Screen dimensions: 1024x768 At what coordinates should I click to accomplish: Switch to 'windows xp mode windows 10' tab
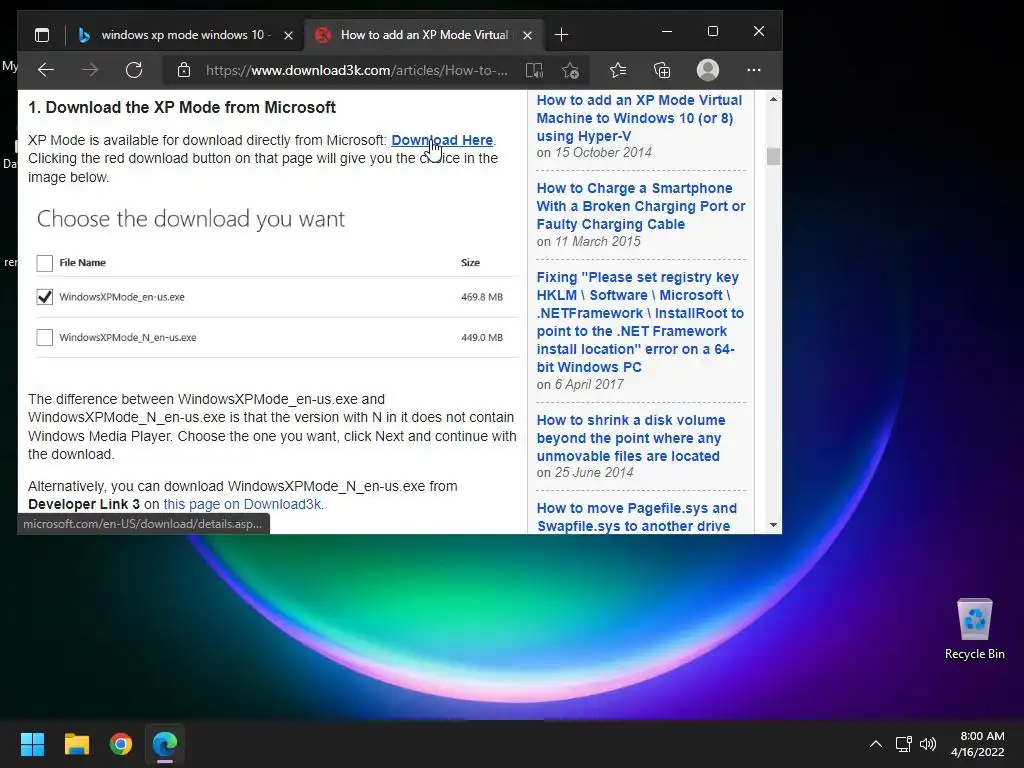click(x=185, y=35)
